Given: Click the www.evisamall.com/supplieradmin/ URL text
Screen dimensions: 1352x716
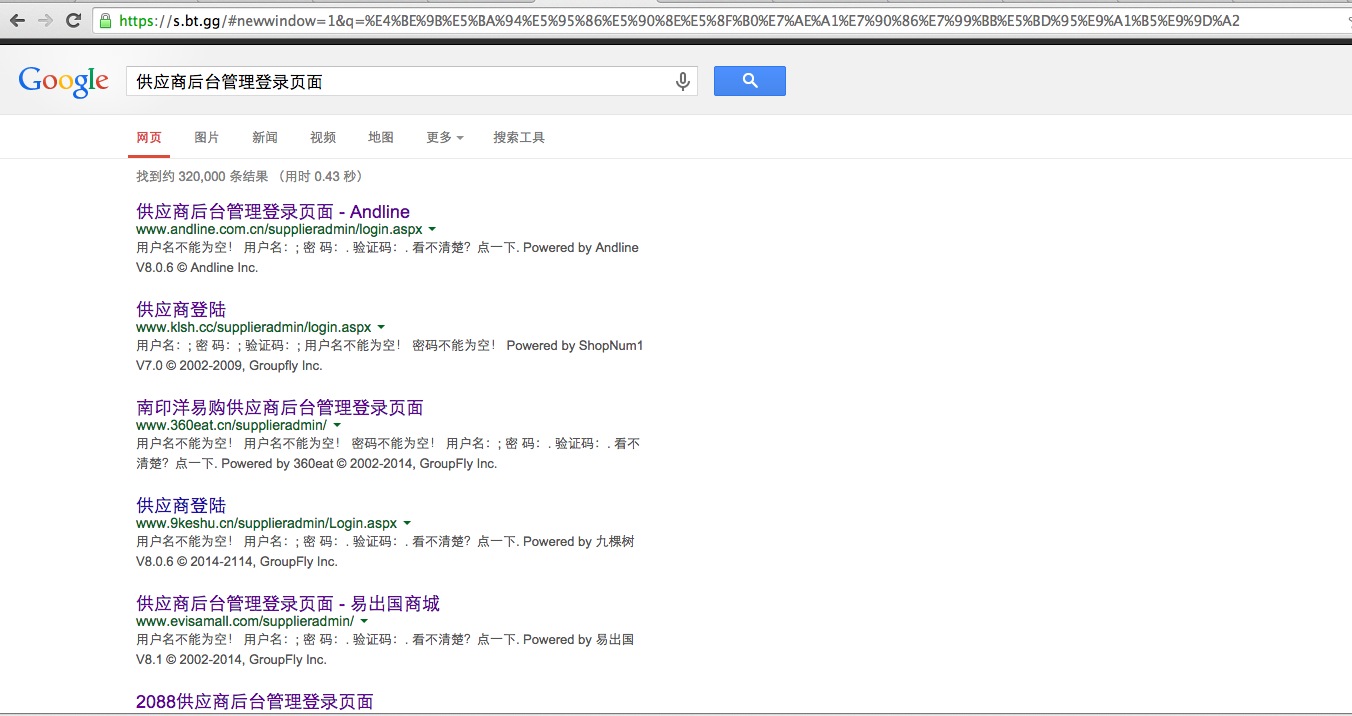Looking at the screenshot, I should point(245,622).
